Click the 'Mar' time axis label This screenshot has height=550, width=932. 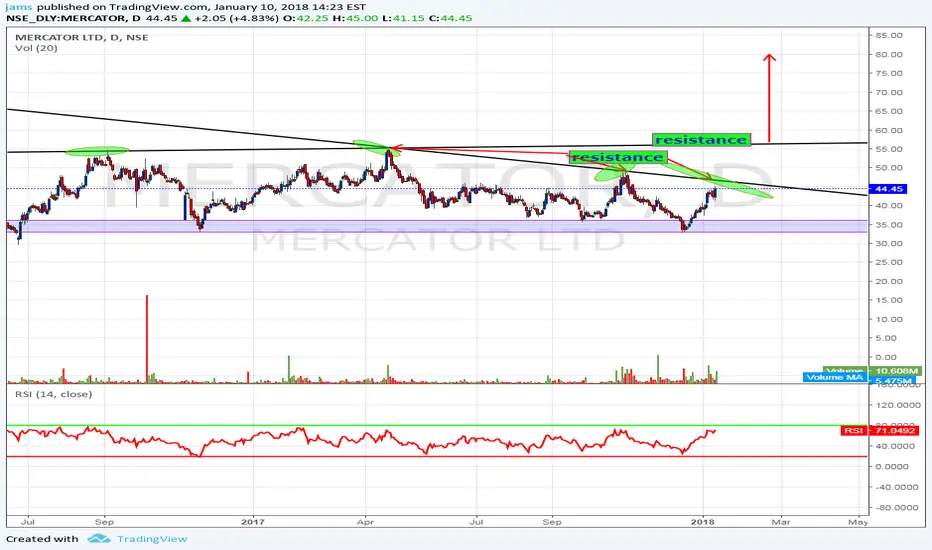(x=781, y=522)
